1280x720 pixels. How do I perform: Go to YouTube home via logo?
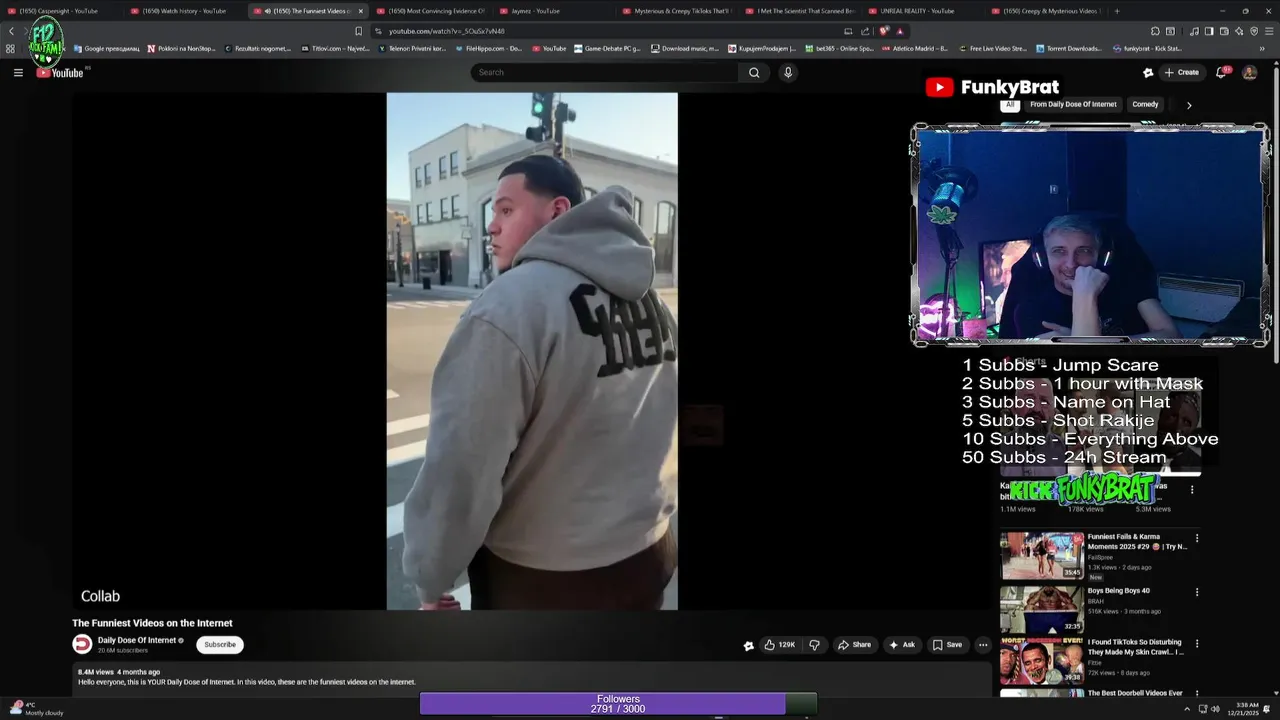point(62,72)
